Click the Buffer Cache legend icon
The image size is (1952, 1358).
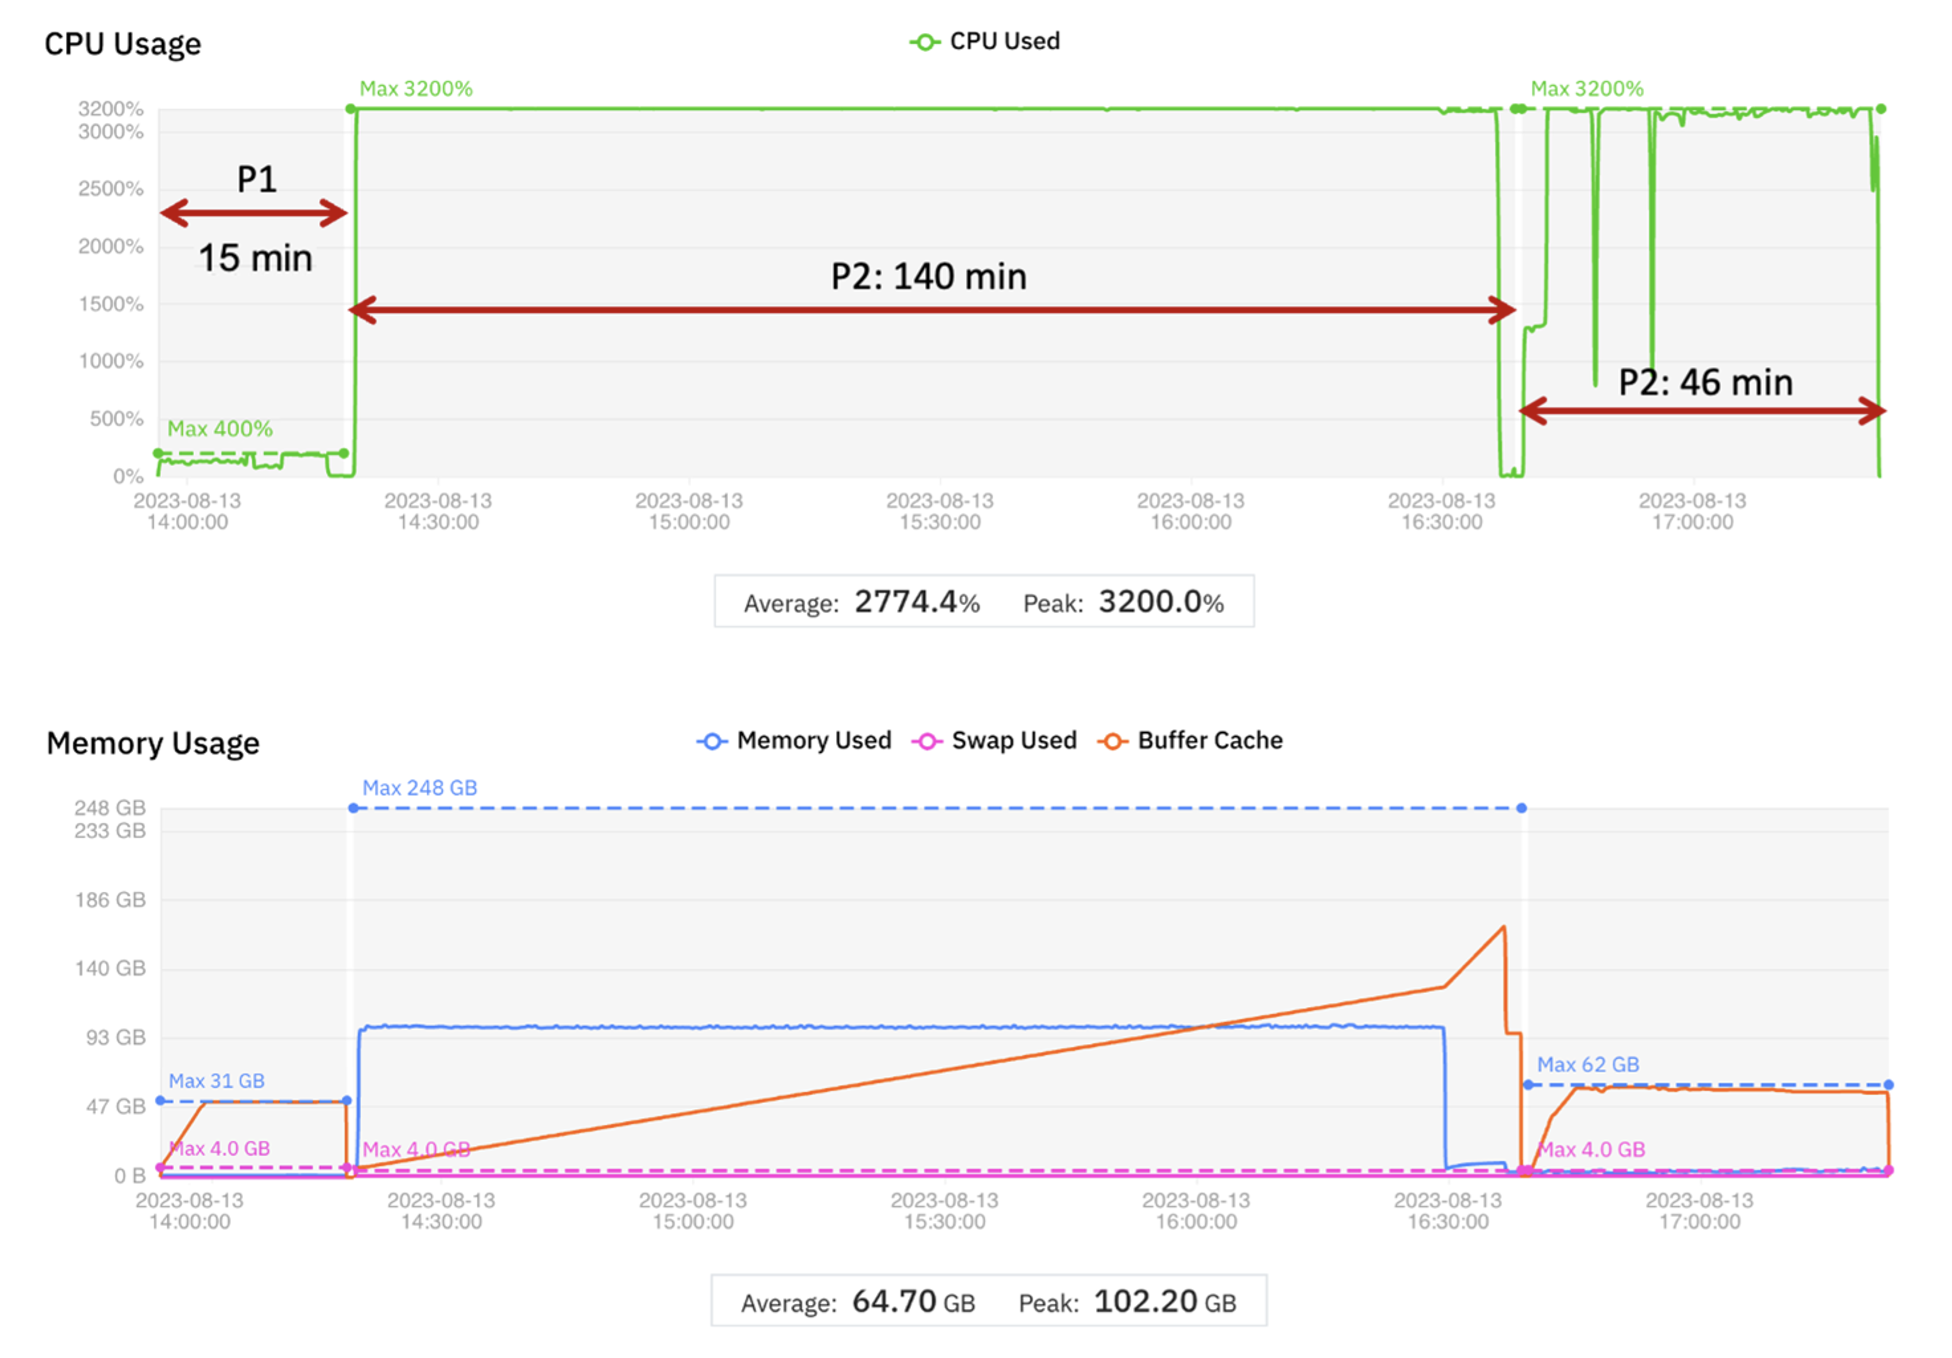coord(1112,741)
